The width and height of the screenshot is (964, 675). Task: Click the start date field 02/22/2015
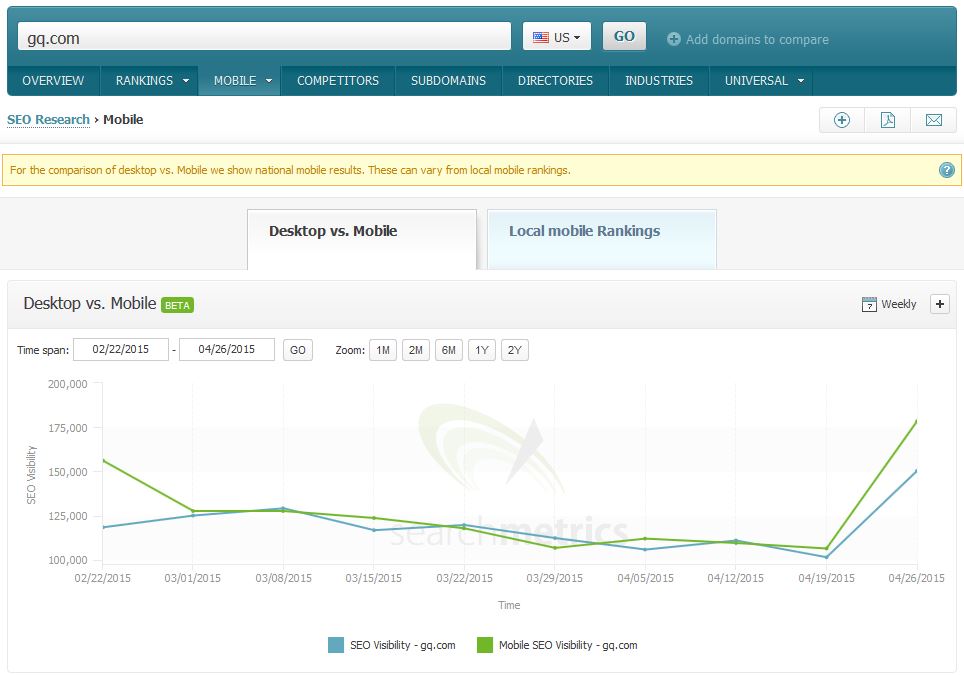(120, 349)
